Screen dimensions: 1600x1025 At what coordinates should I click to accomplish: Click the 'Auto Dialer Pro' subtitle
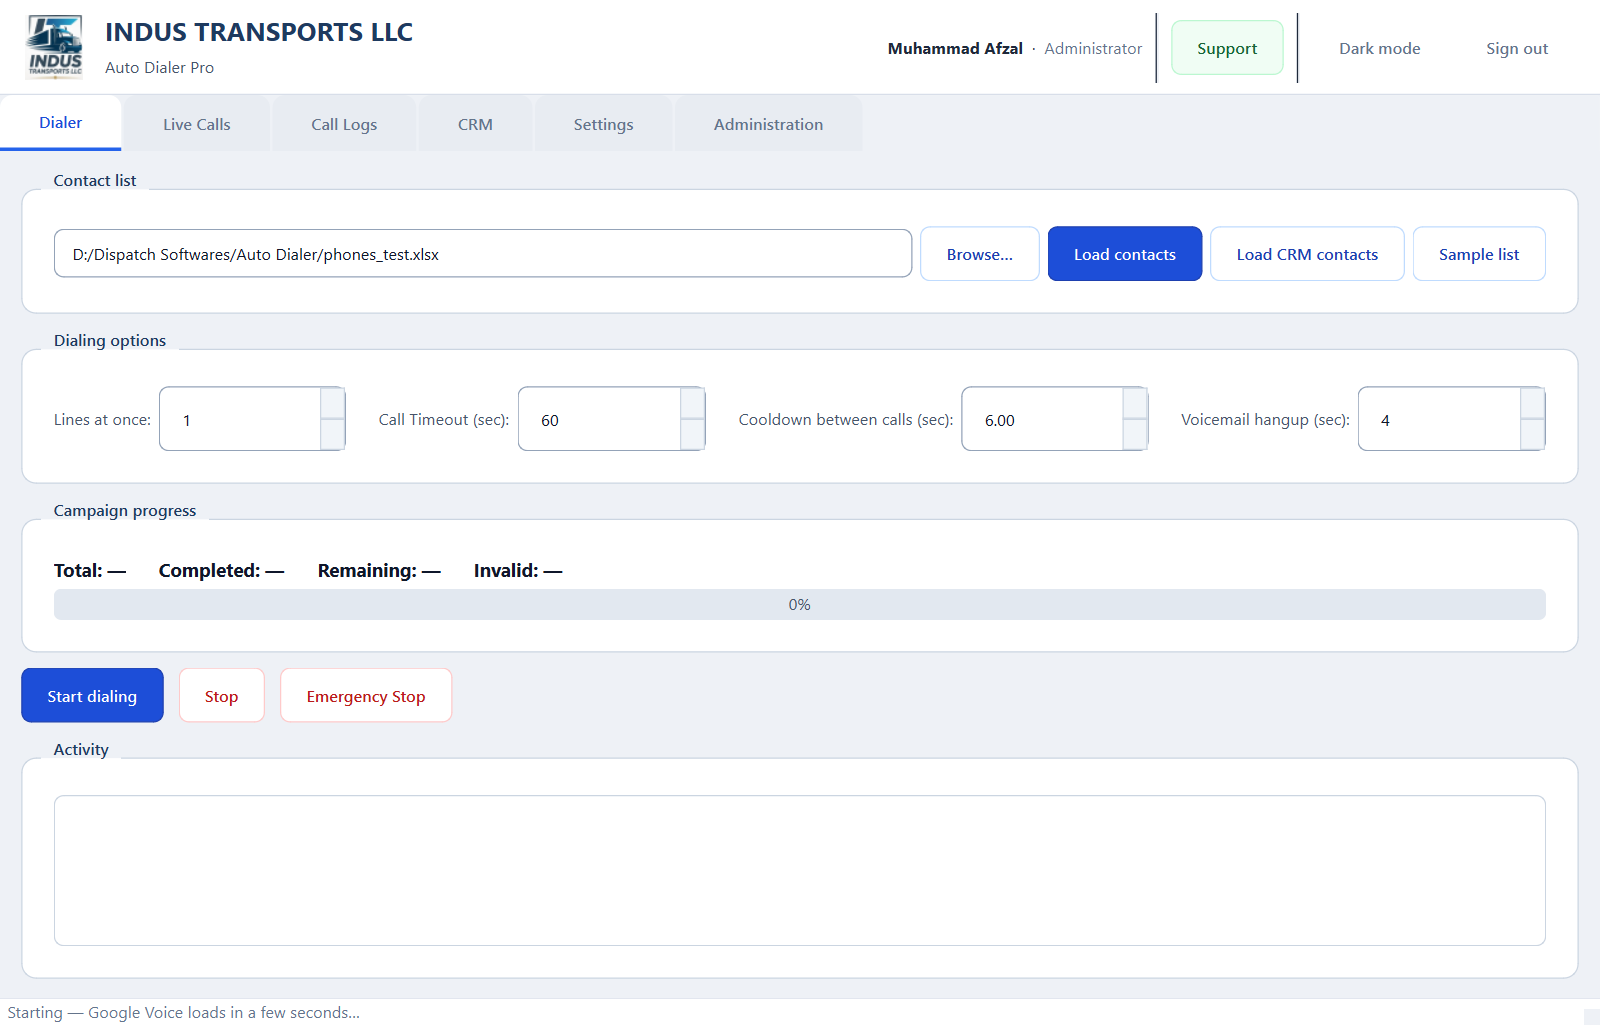click(x=159, y=67)
